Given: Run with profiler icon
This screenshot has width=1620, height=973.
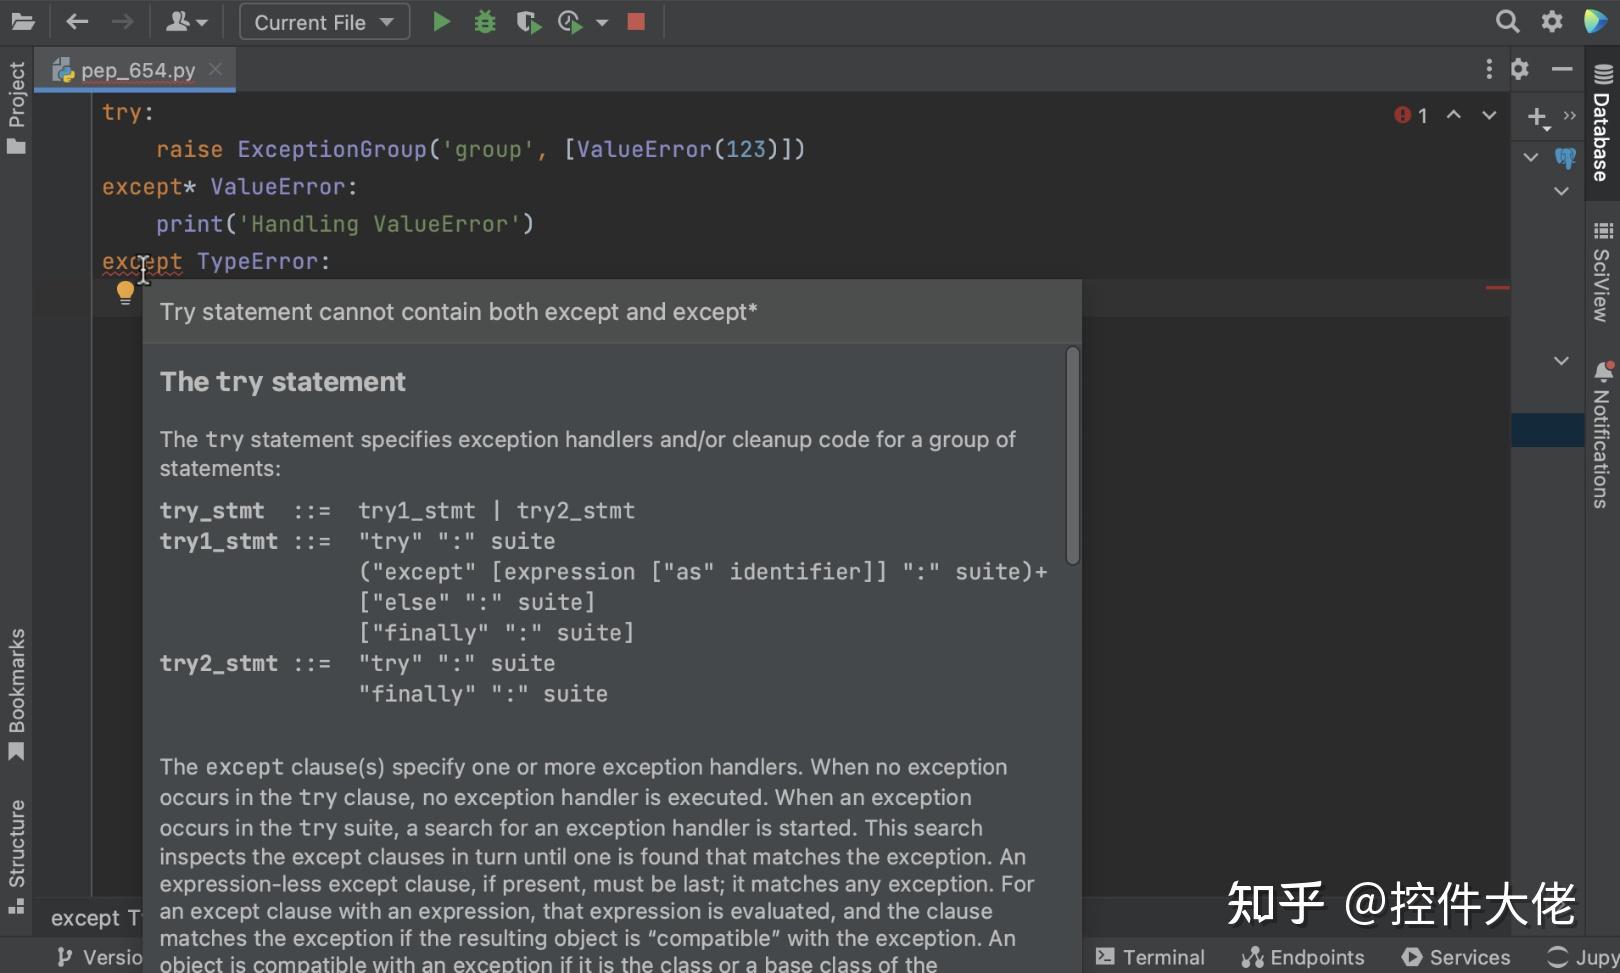Looking at the screenshot, I should click(x=570, y=21).
